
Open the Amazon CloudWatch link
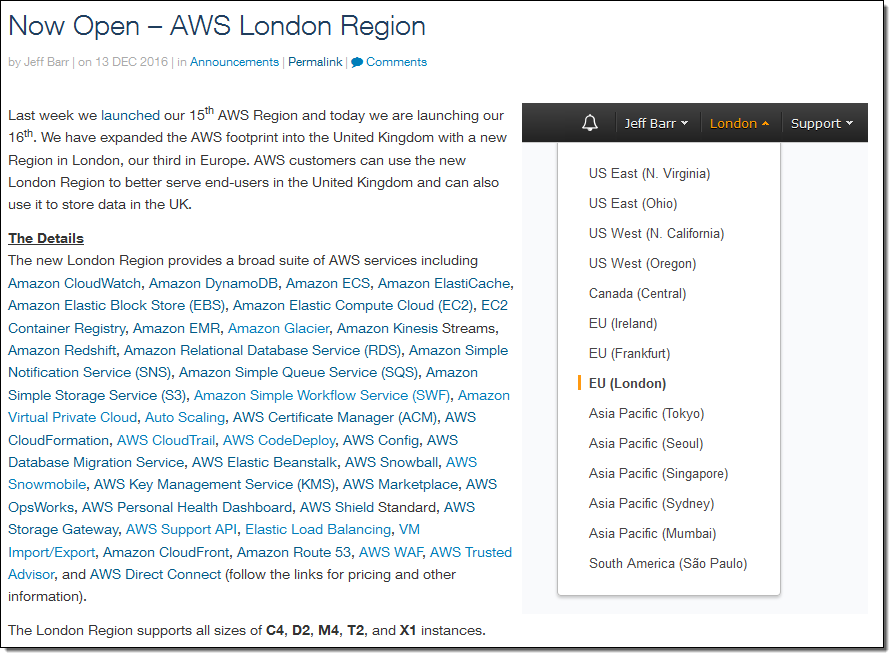tap(75, 283)
